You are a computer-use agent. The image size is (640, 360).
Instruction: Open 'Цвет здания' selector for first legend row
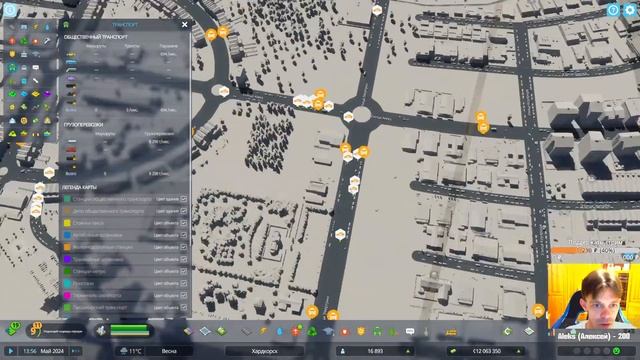click(167, 199)
